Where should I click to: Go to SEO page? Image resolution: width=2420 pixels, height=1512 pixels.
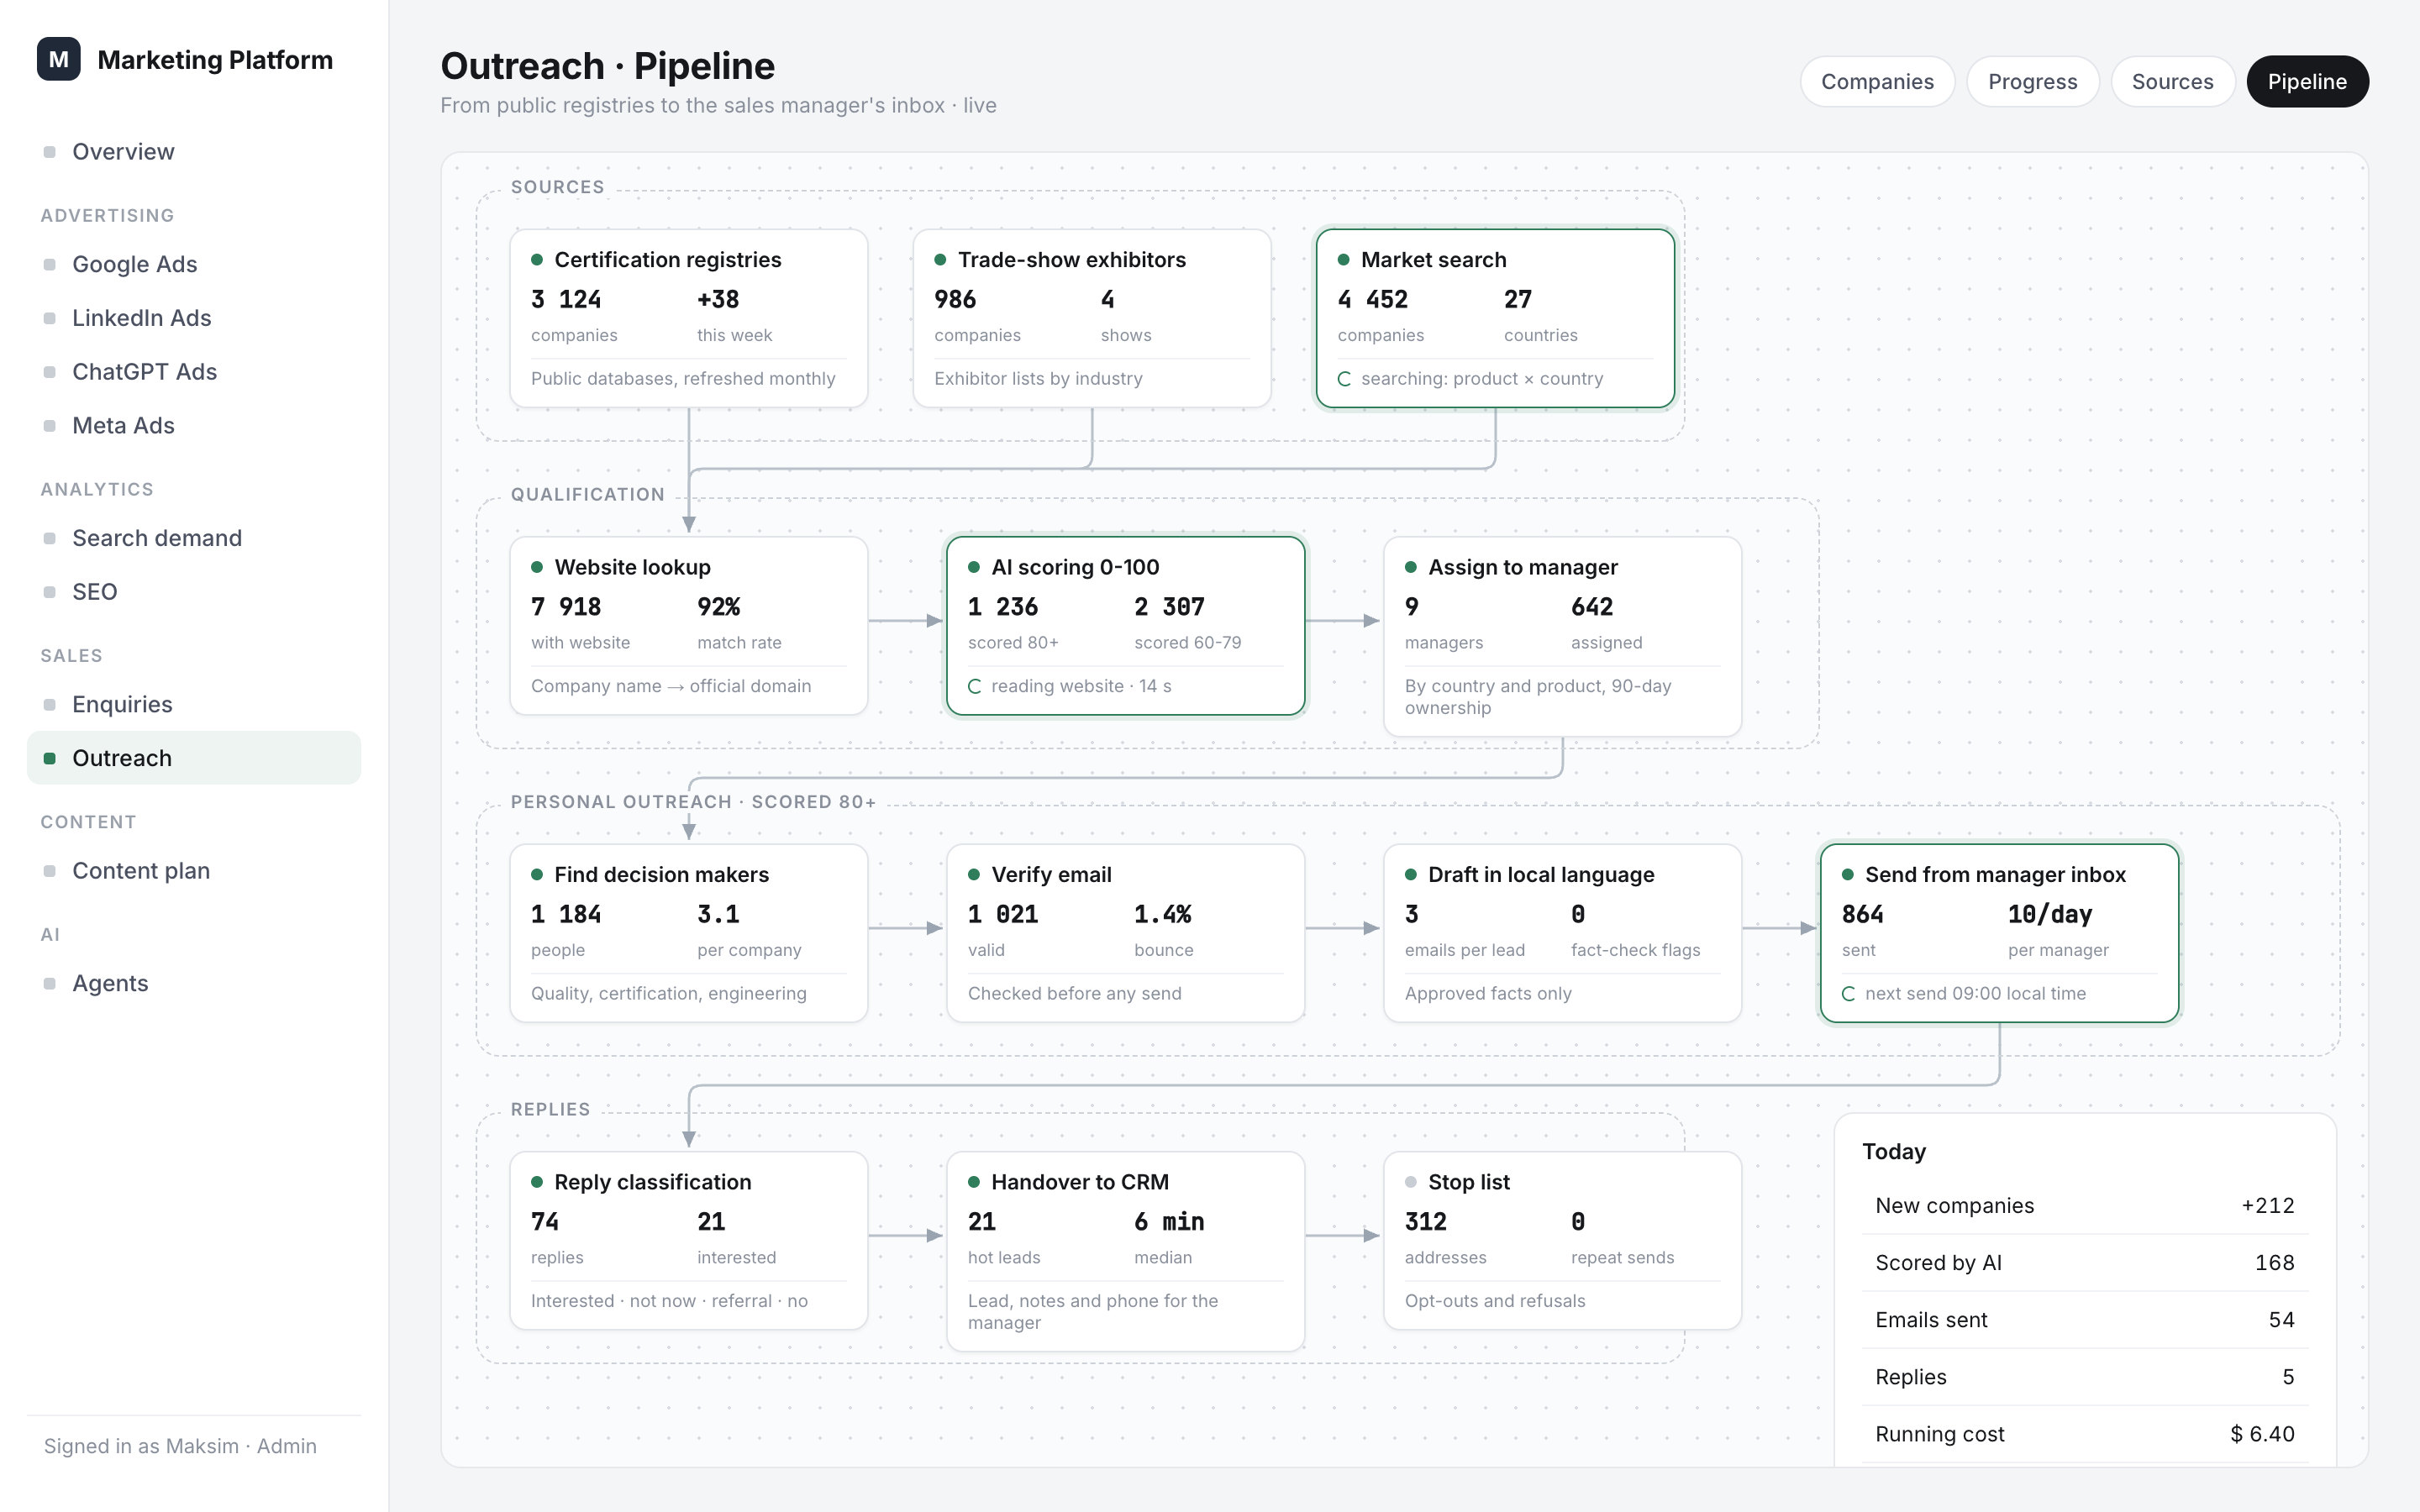tap(193, 592)
